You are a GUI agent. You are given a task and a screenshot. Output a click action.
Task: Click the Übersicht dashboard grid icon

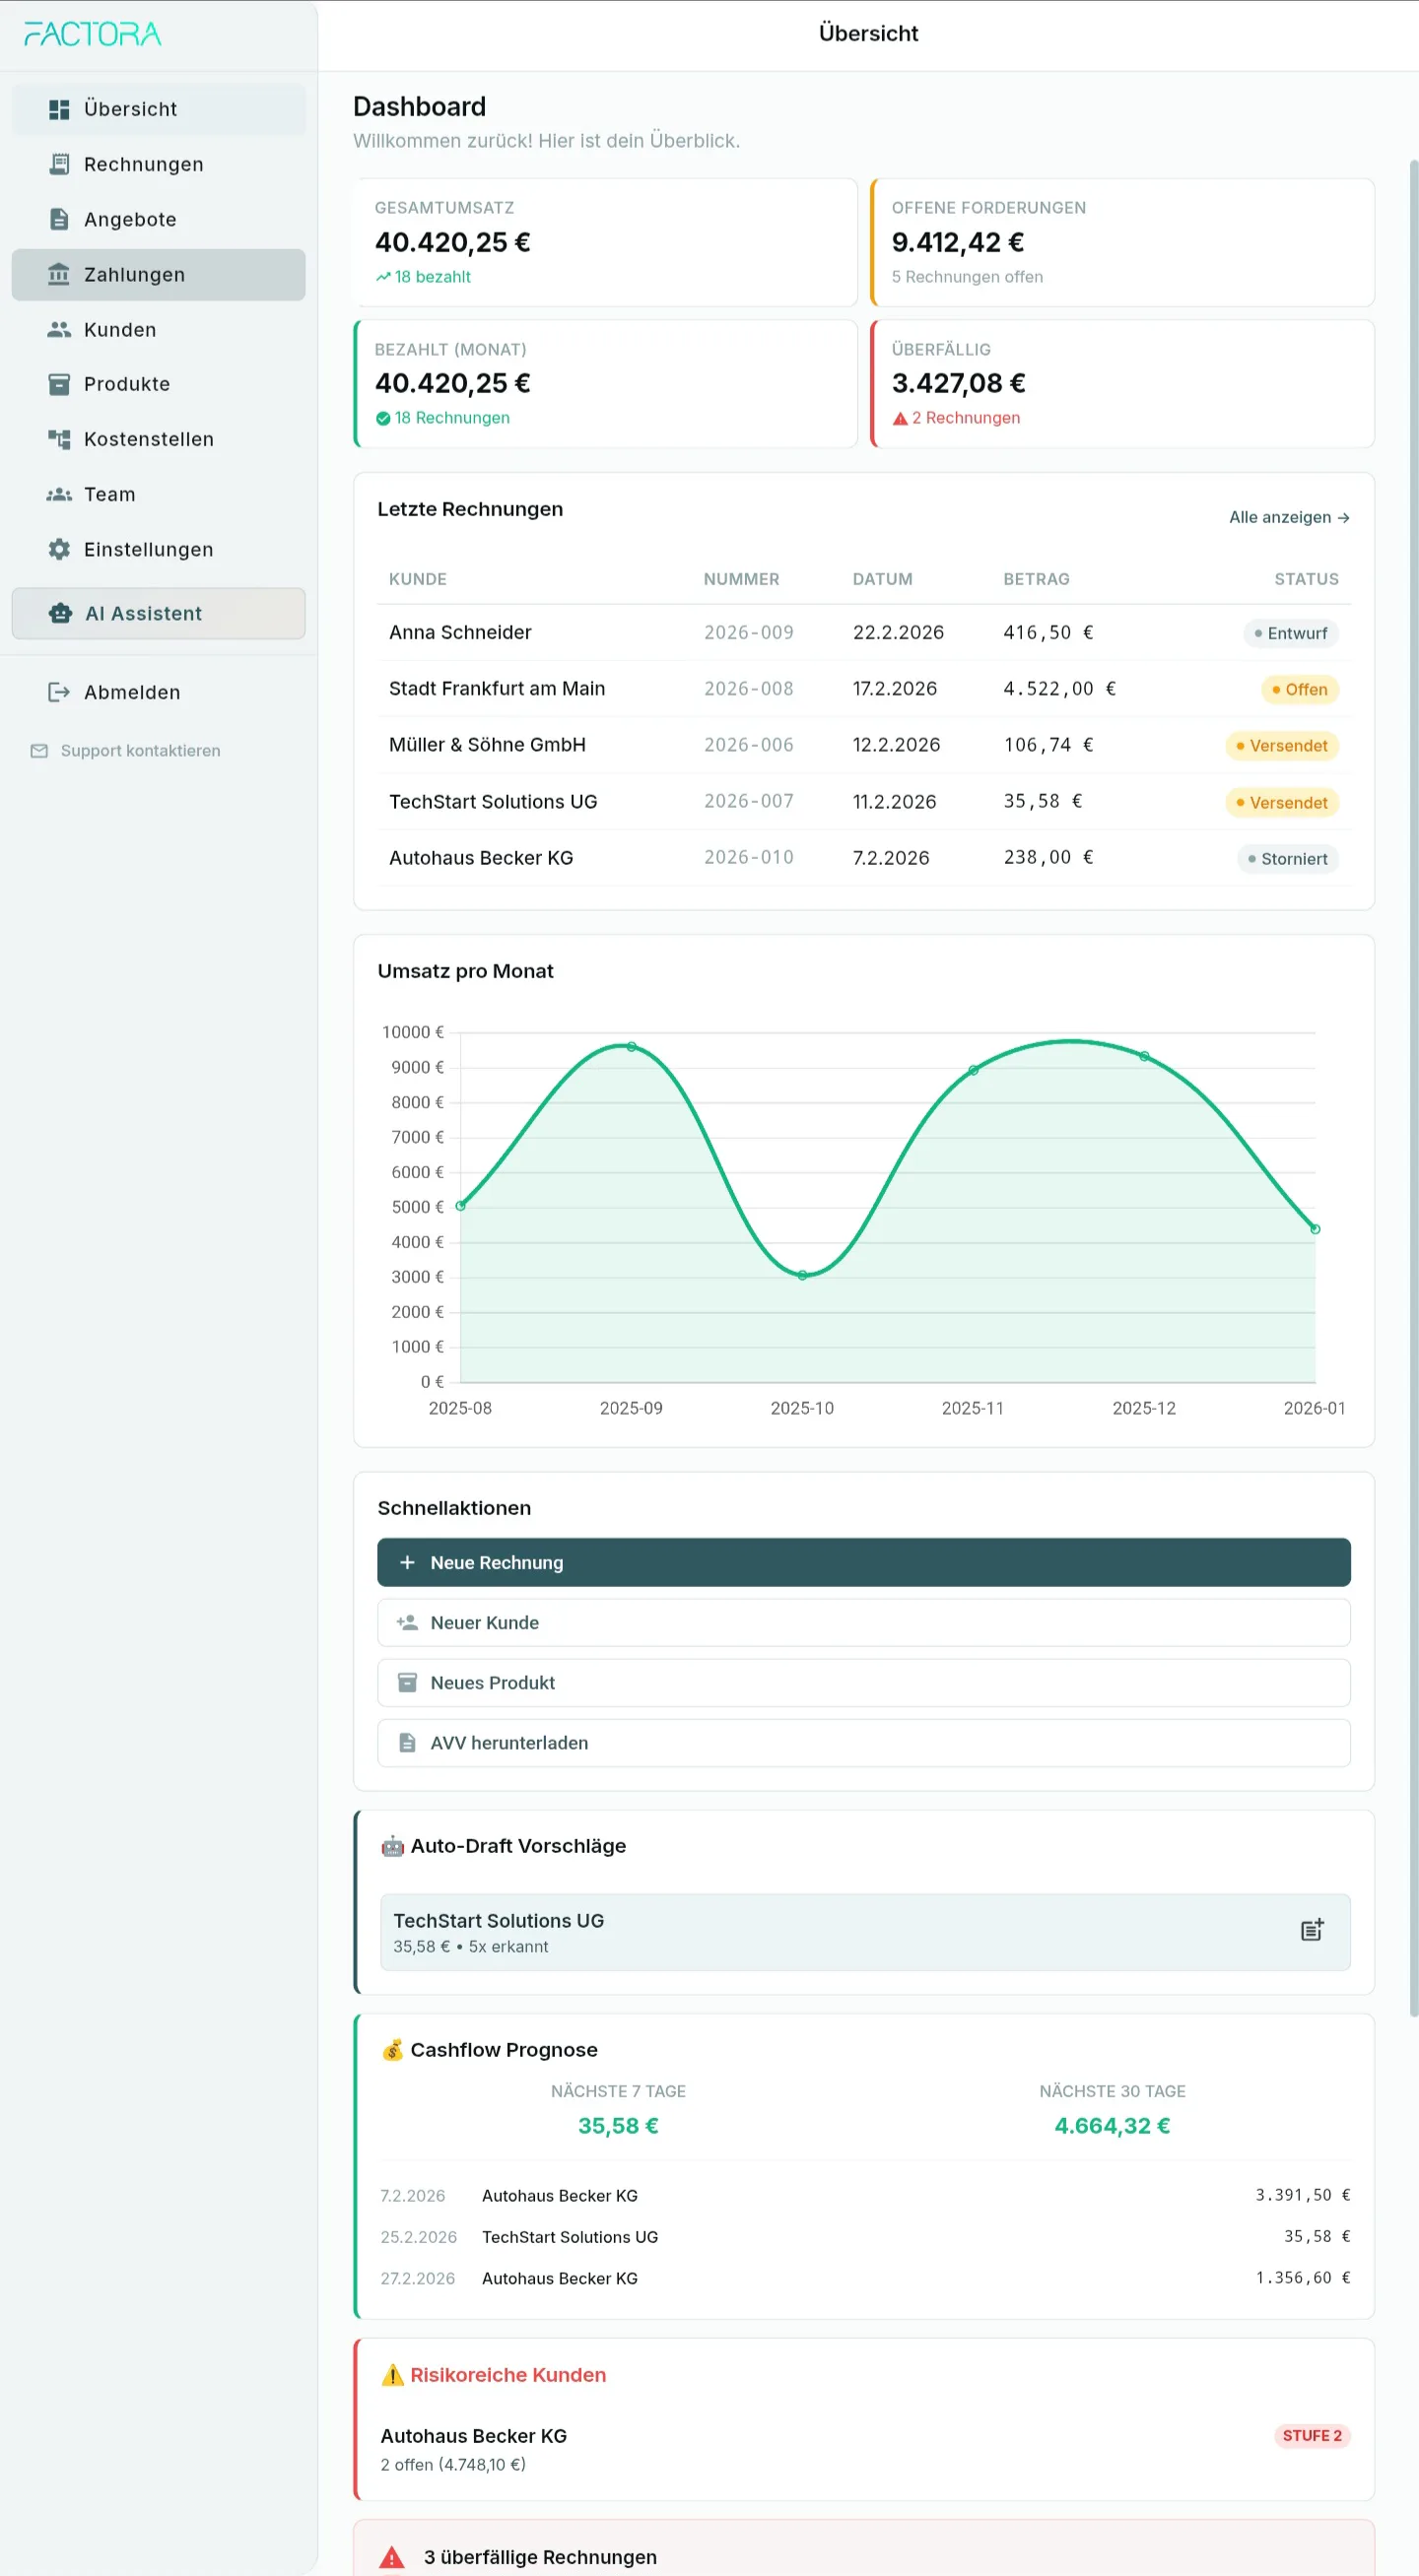click(59, 109)
